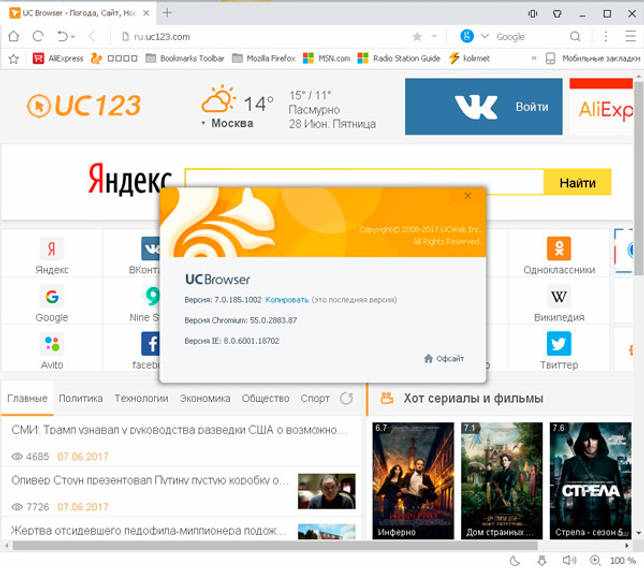This screenshot has width=644, height=568.
Task: Open downloads arrow icon in status bar
Action: point(542,560)
